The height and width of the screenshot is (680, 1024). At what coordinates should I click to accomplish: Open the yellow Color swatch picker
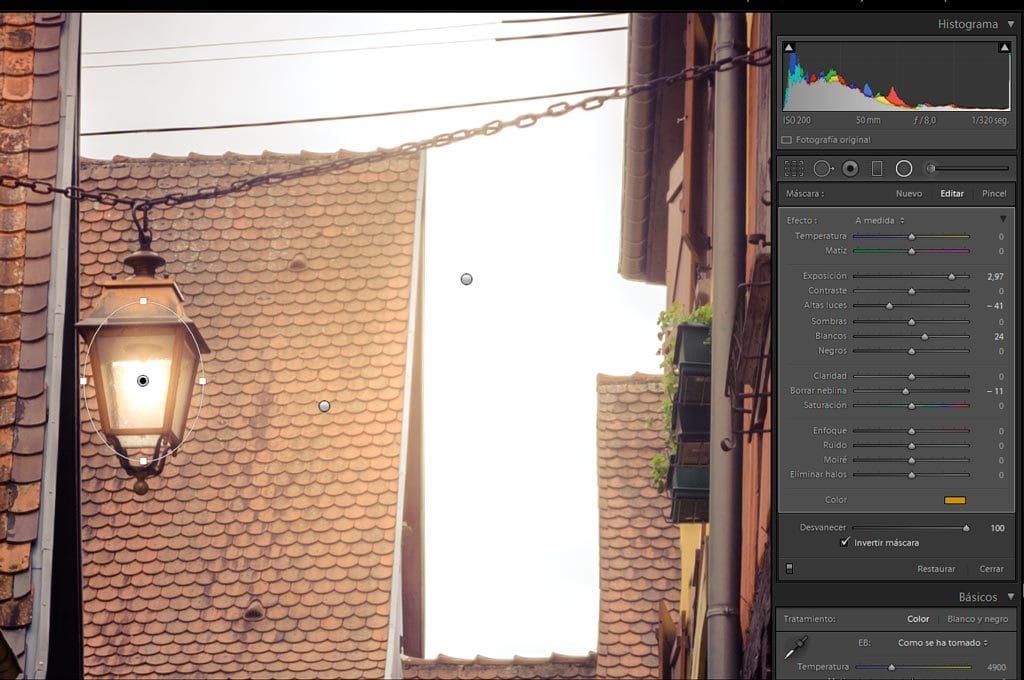(x=955, y=500)
